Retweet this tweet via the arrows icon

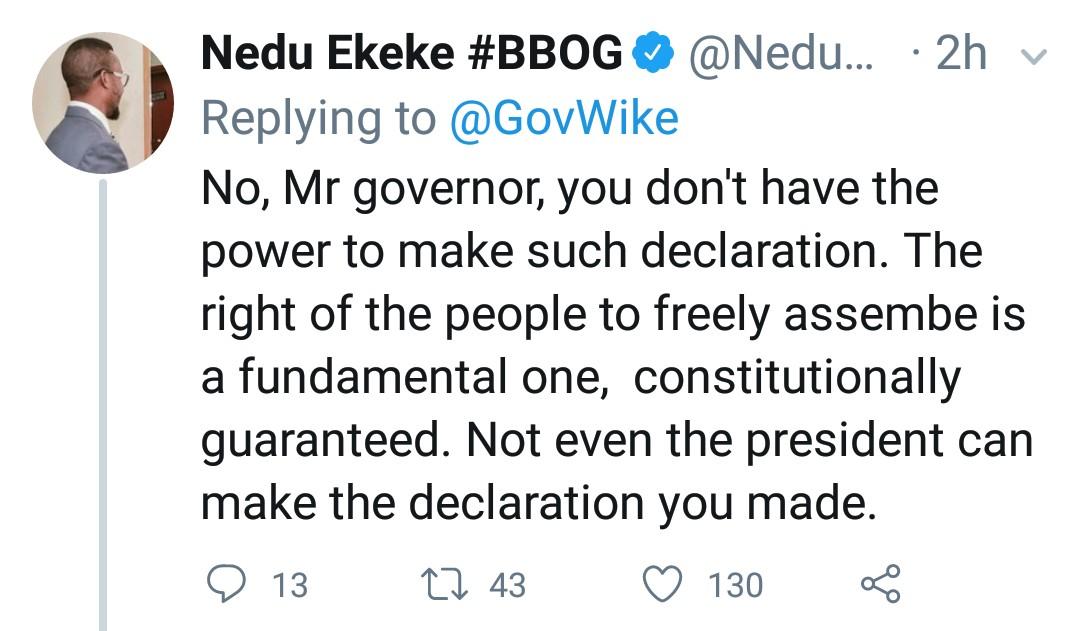tap(444, 583)
